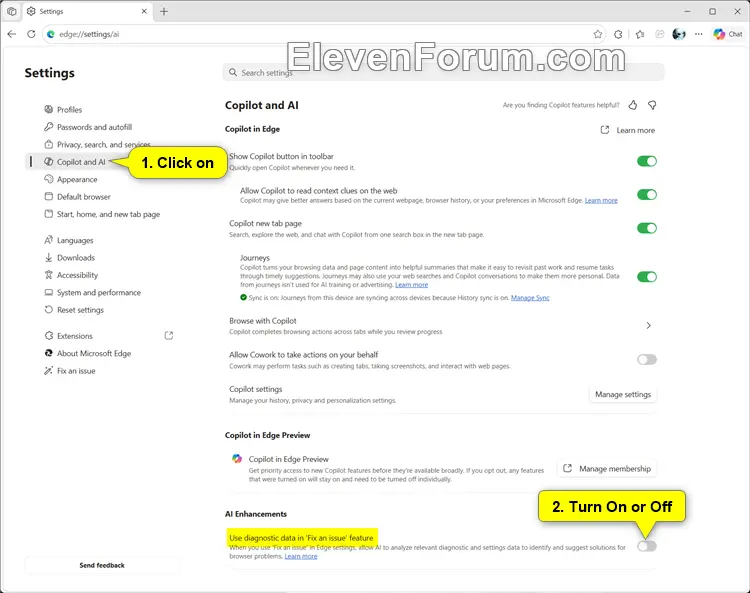The height and width of the screenshot is (593, 750).
Task: Click the Copilot in Edge Preview logo
Action: (x=237, y=459)
